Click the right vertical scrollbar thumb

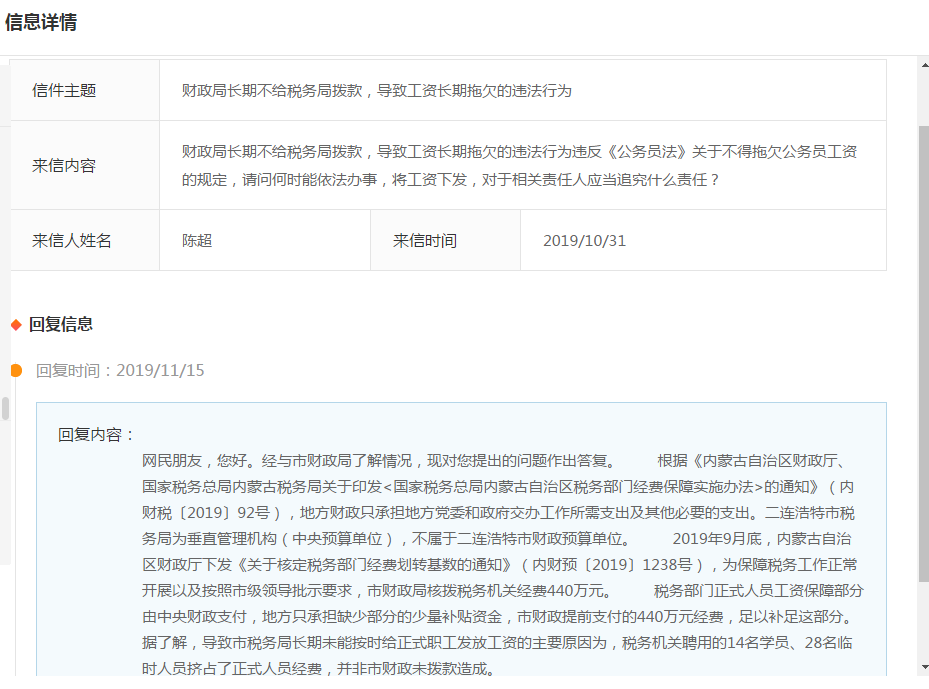pyautogui.click(x=924, y=354)
